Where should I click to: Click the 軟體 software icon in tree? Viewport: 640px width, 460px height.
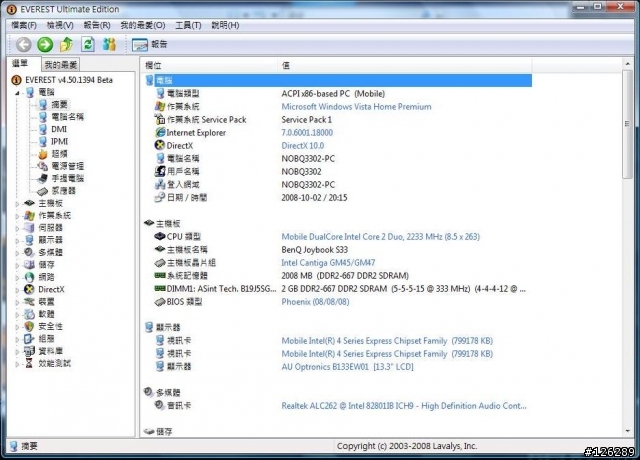[29, 314]
